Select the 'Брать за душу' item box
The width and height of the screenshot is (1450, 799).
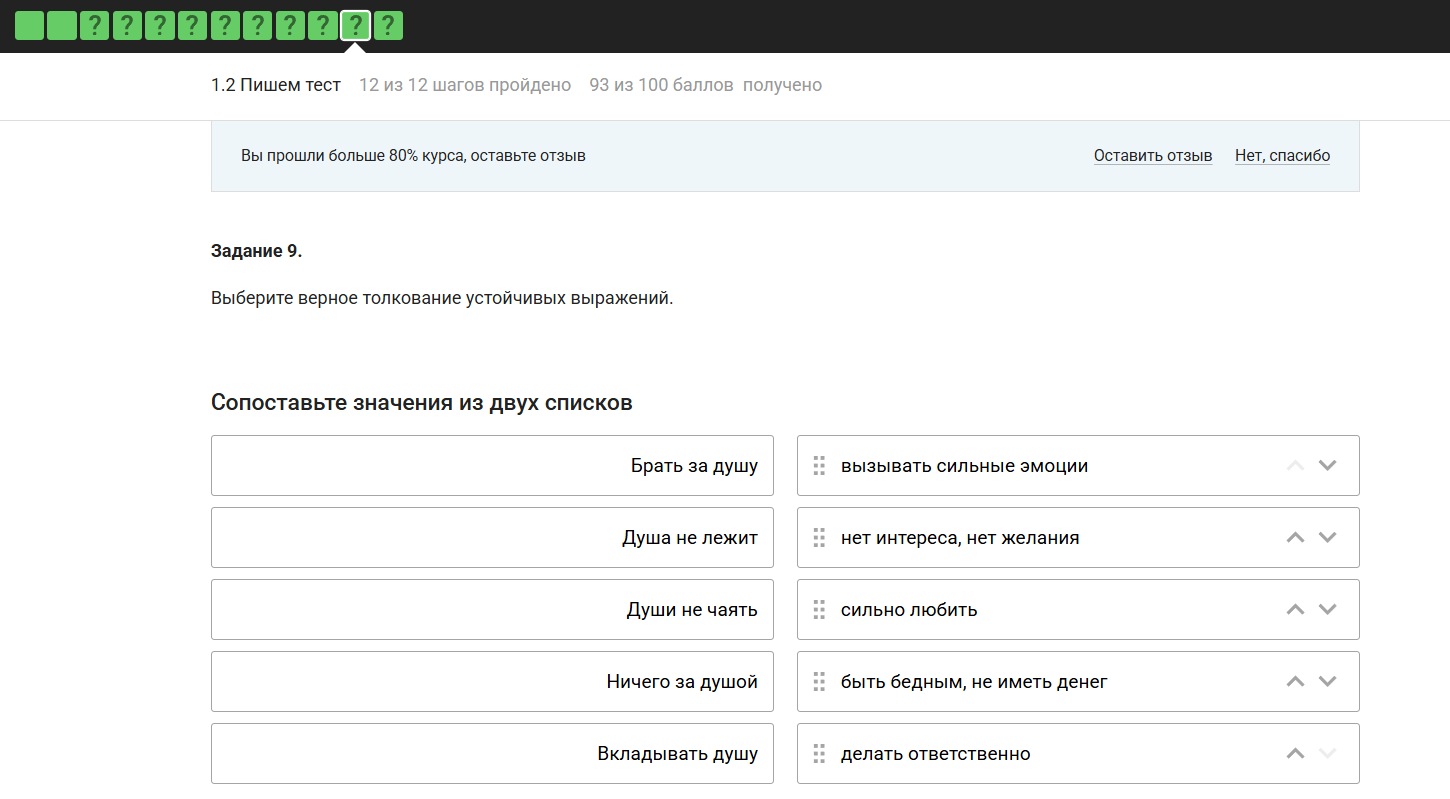pyautogui.click(x=492, y=466)
